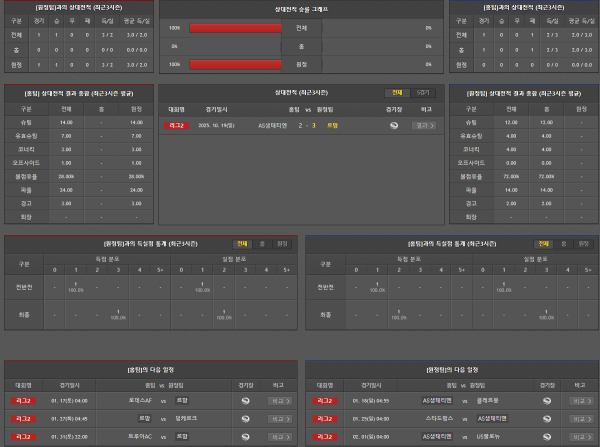Click stadium icon for 01.18 away schedule match
600x447 pixels.
546,400
